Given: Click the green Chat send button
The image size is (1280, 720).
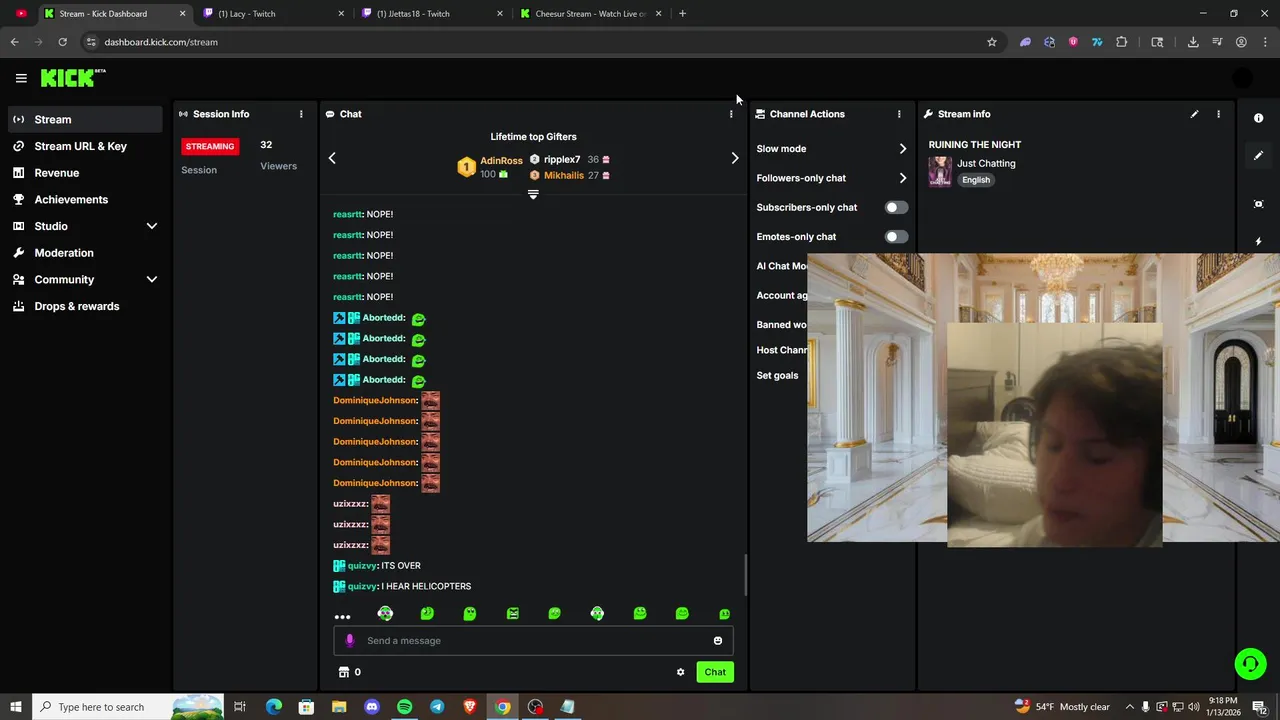Looking at the screenshot, I should point(715,672).
